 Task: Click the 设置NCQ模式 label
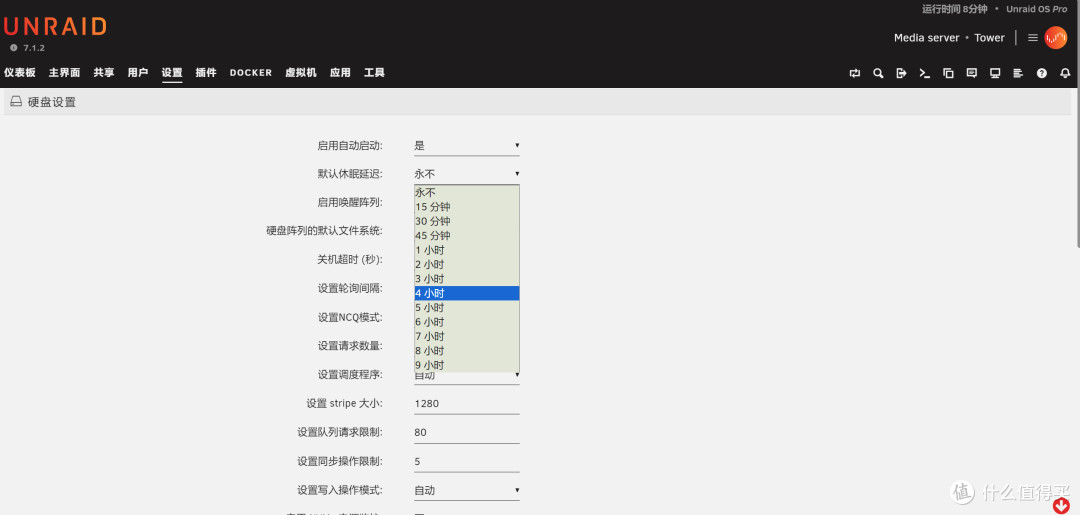pos(350,317)
